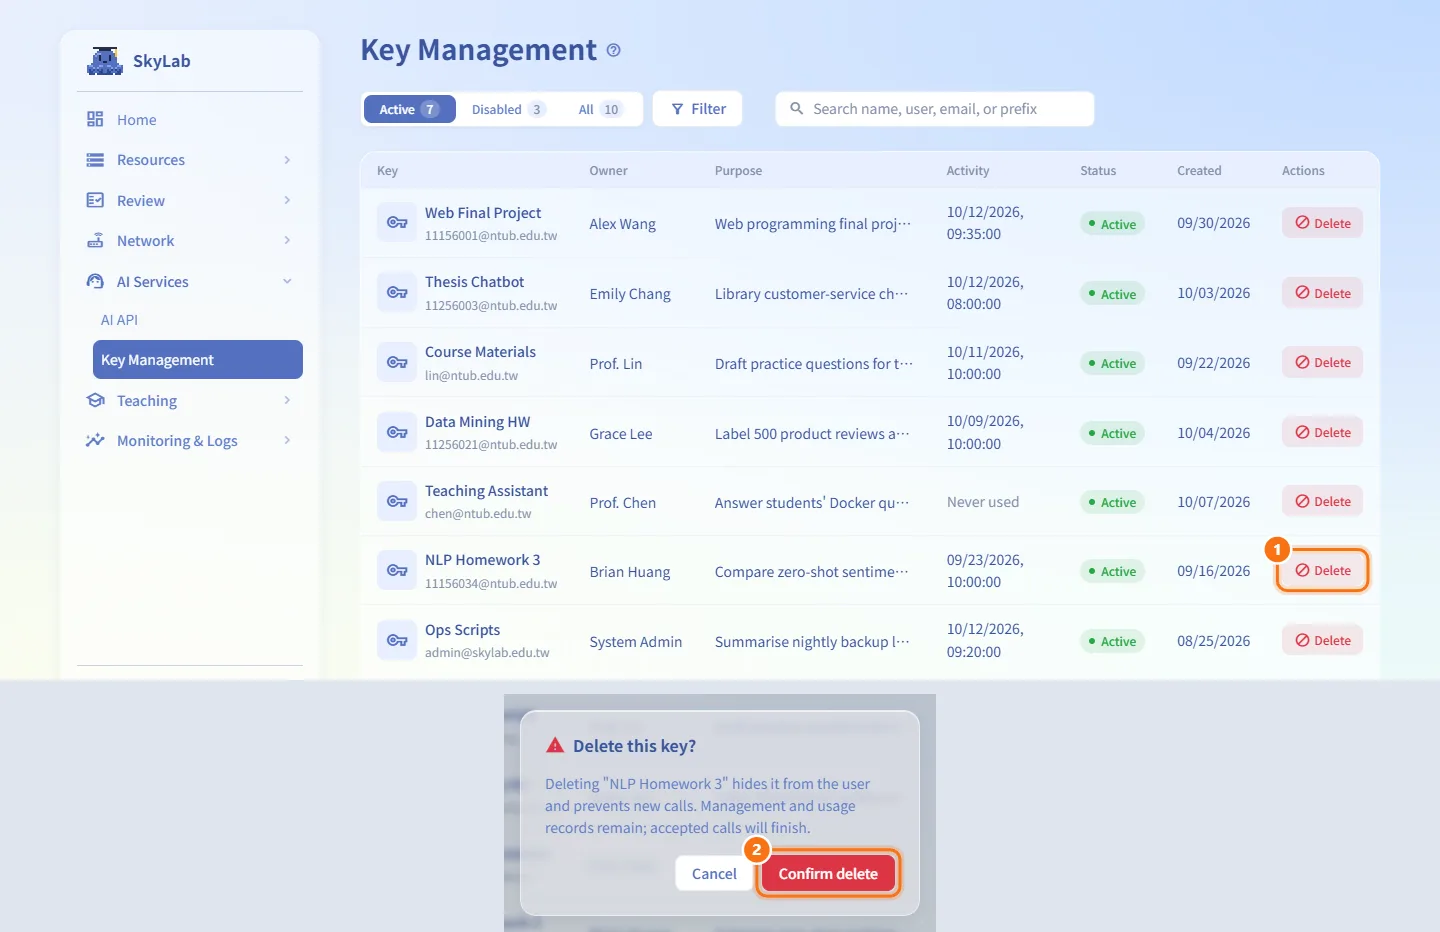
Task: Click the email lin@ntub.edu.tw
Action: coord(471,376)
